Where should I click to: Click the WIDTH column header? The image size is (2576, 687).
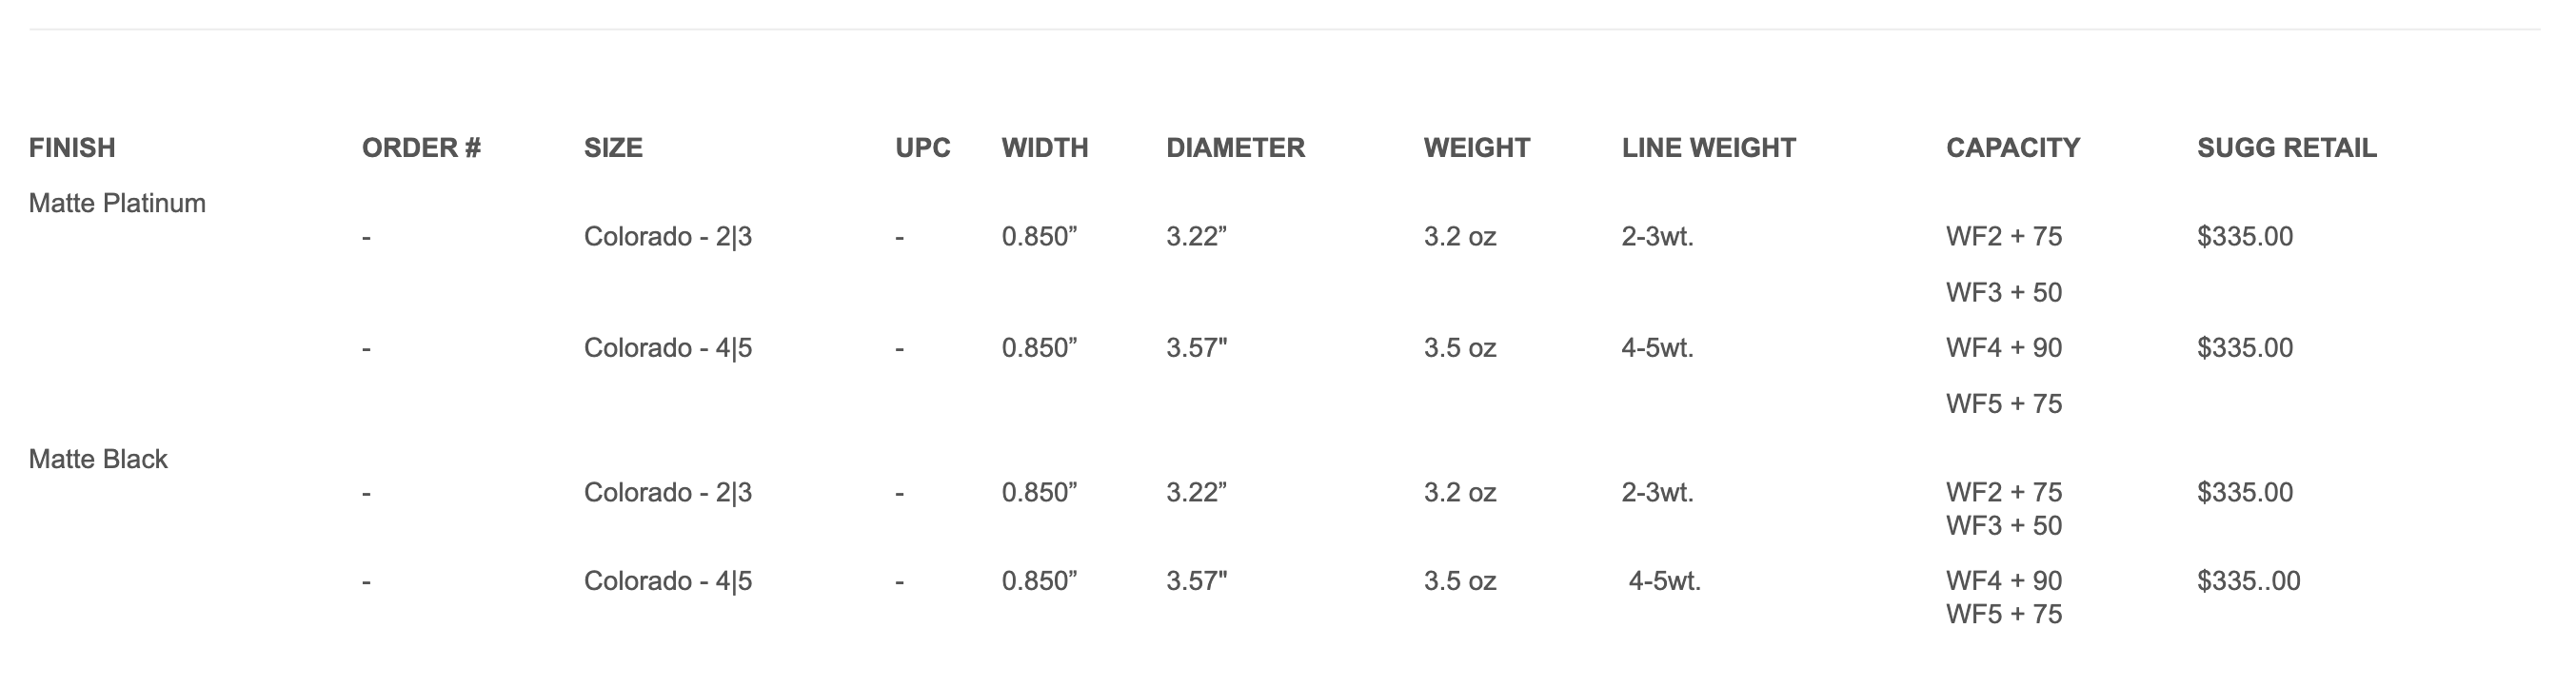coord(1045,148)
